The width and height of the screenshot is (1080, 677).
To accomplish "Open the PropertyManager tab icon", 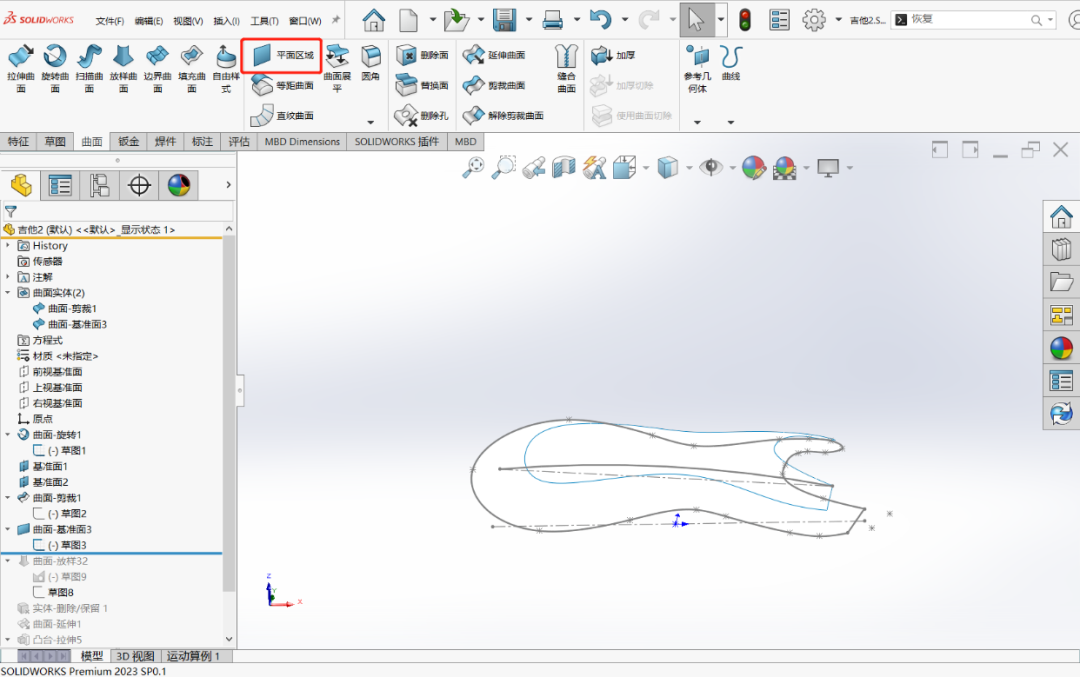I will pos(60,185).
